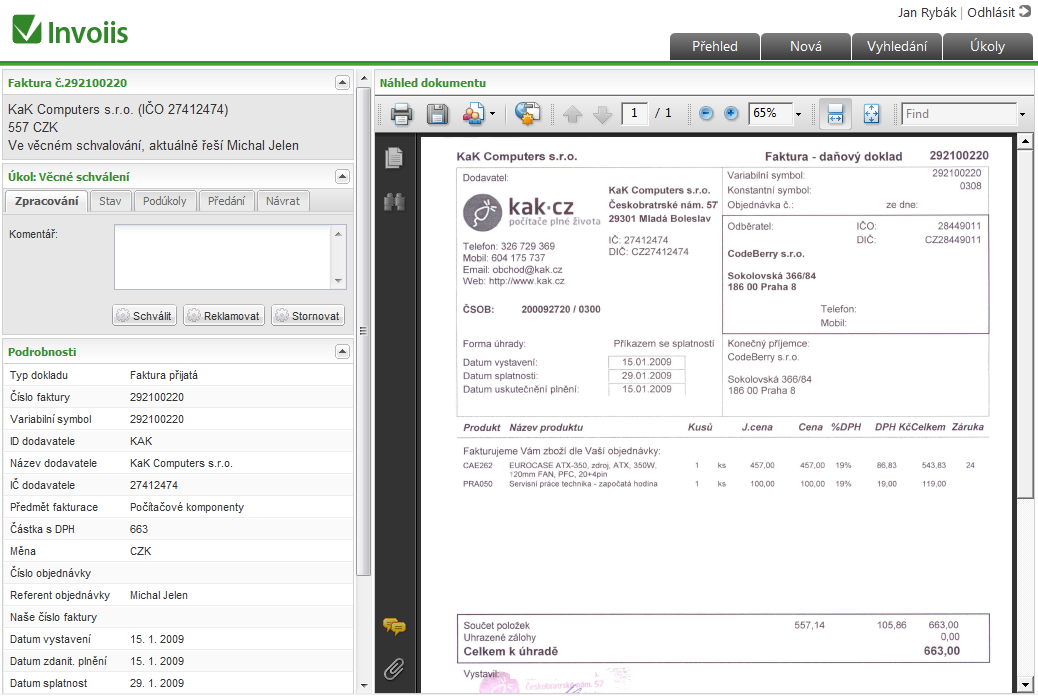Click the Stornovat button
Screen dimensions: 1038x696
coord(308,316)
